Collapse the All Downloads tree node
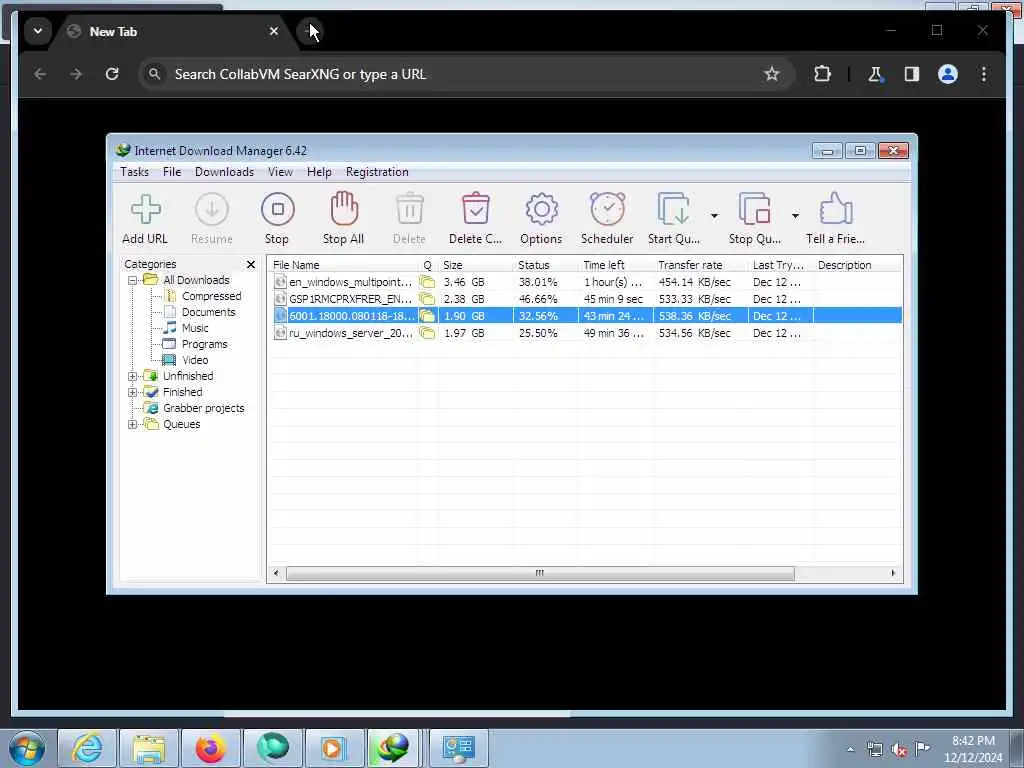 click(133, 280)
